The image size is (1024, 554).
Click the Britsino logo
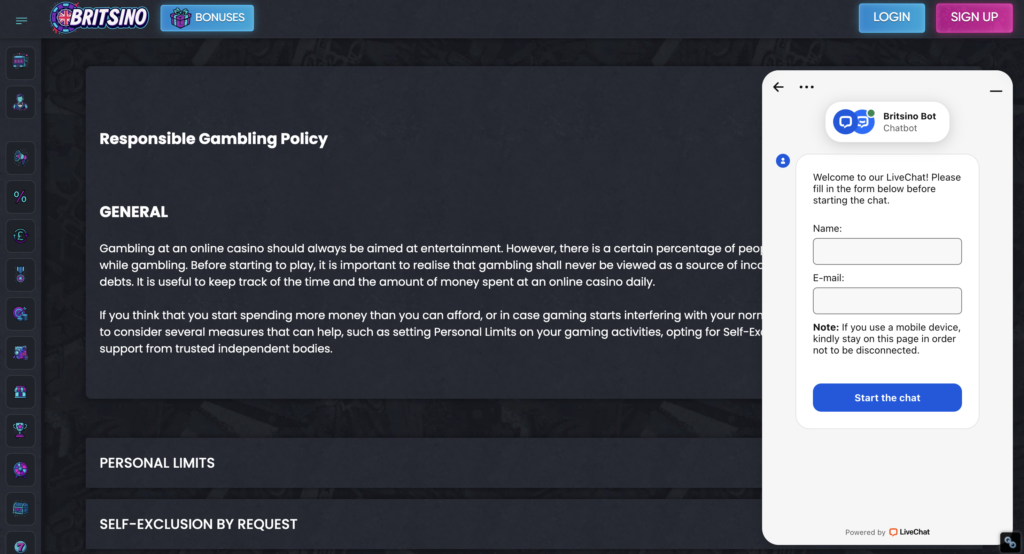coord(100,18)
